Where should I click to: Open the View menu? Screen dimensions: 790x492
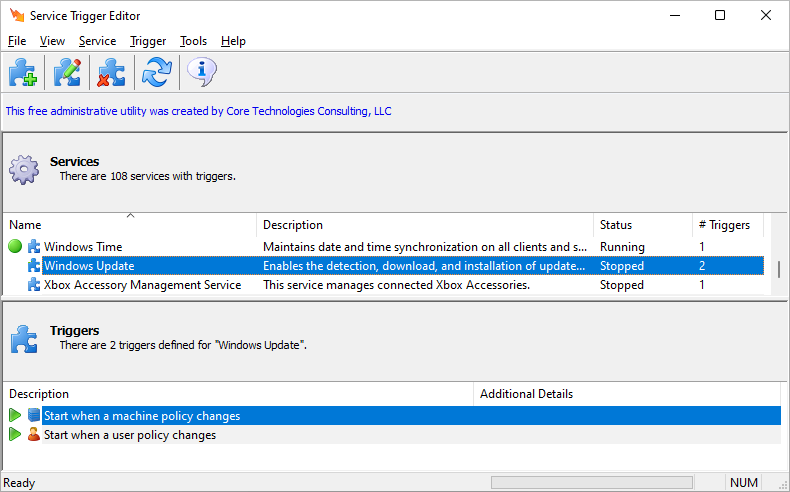coord(52,41)
